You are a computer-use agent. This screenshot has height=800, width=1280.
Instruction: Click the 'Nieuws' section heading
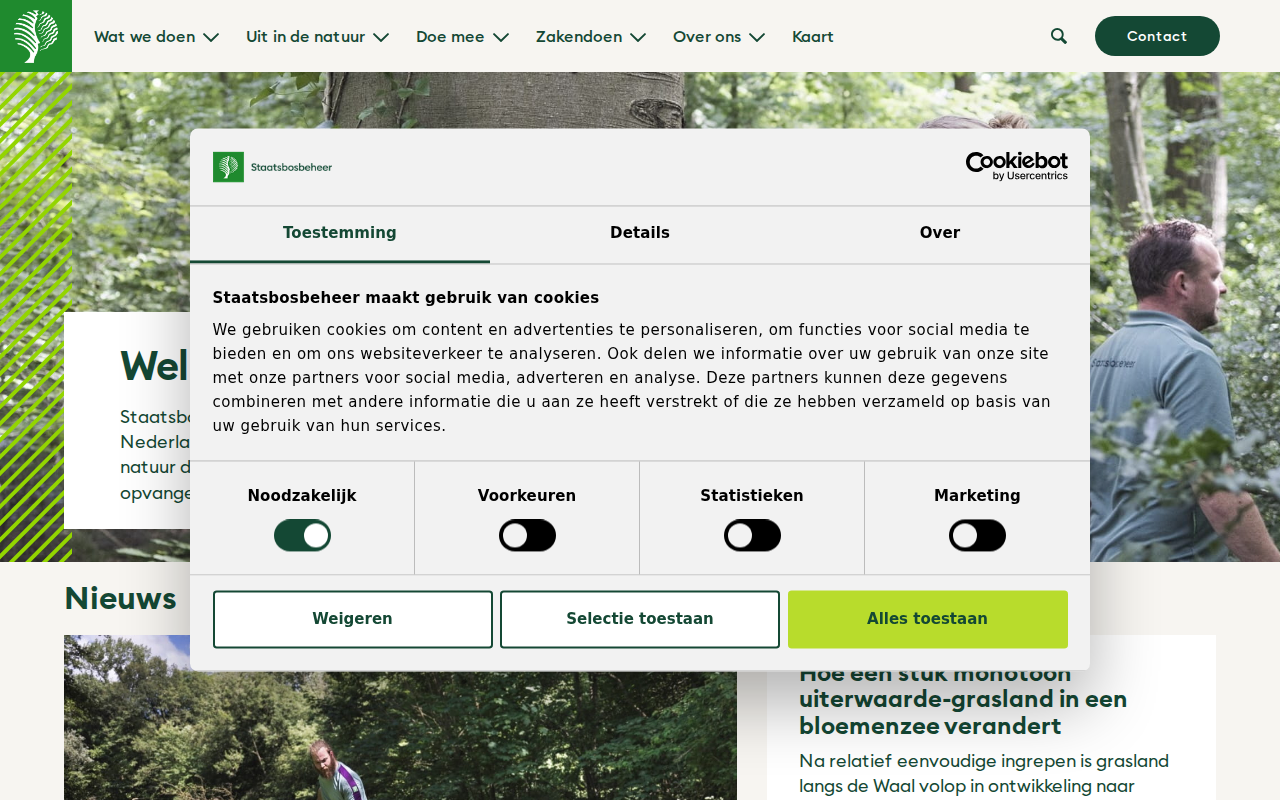(x=120, y=598)
